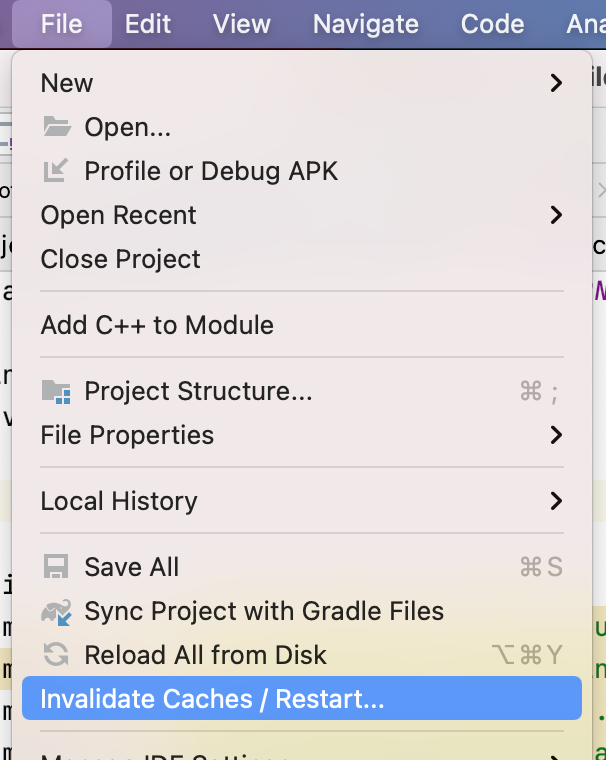This screenshot has height=760, width=606.
Task: Click the Gradle sync elephant icon
Action: (56, 611)
